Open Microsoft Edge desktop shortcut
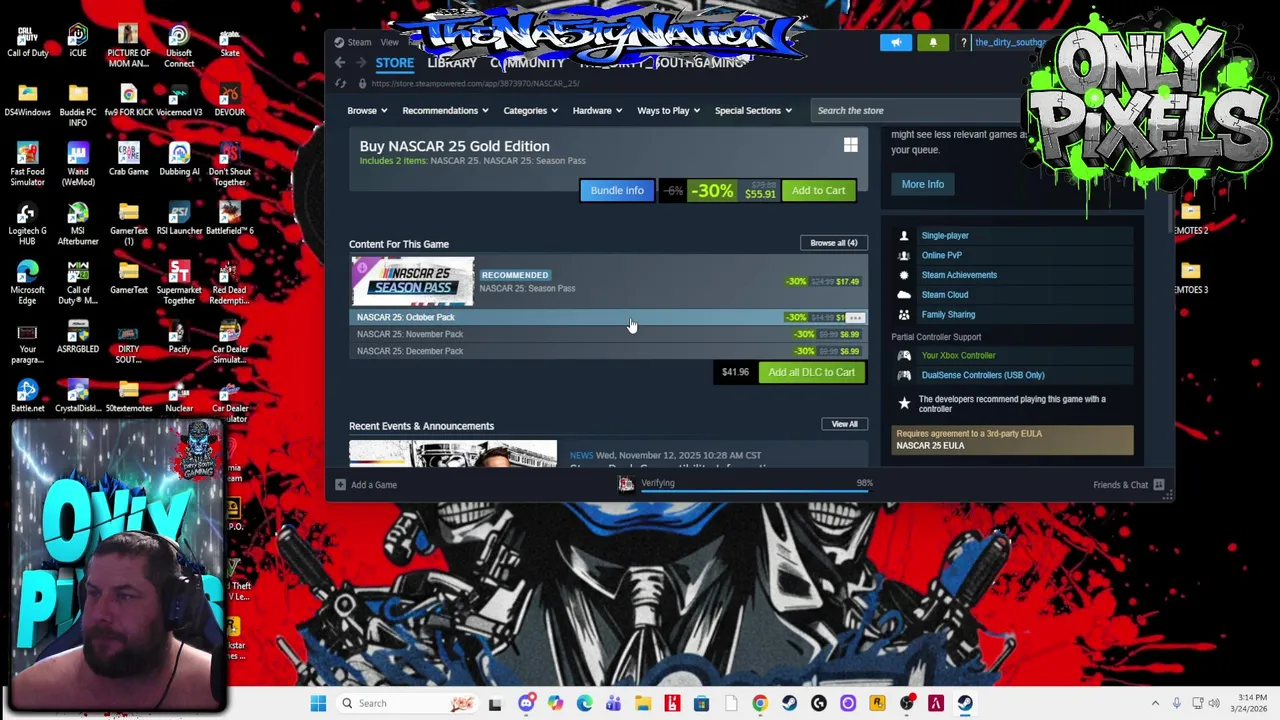 [27, 282]
